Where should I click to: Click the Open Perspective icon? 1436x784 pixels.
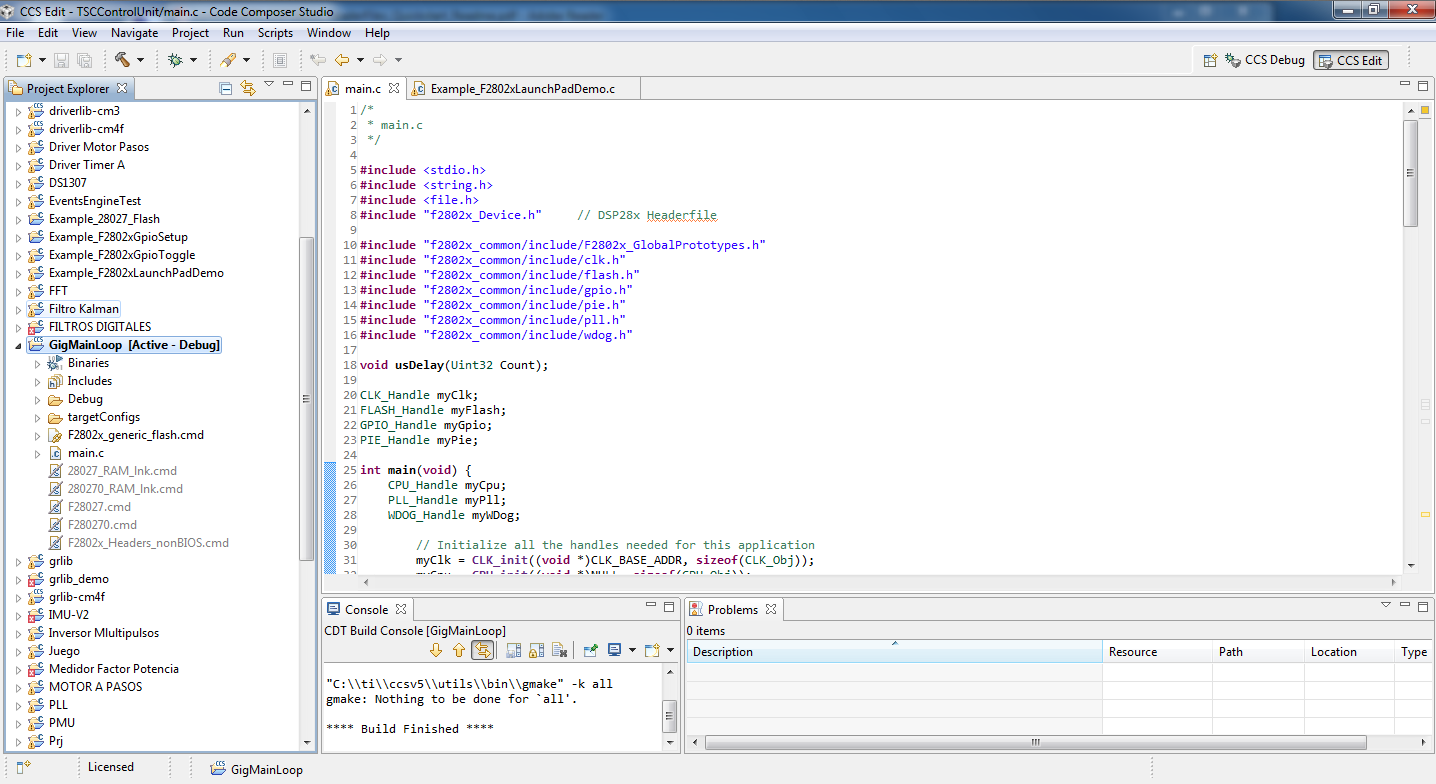(x=1210, y=60)
